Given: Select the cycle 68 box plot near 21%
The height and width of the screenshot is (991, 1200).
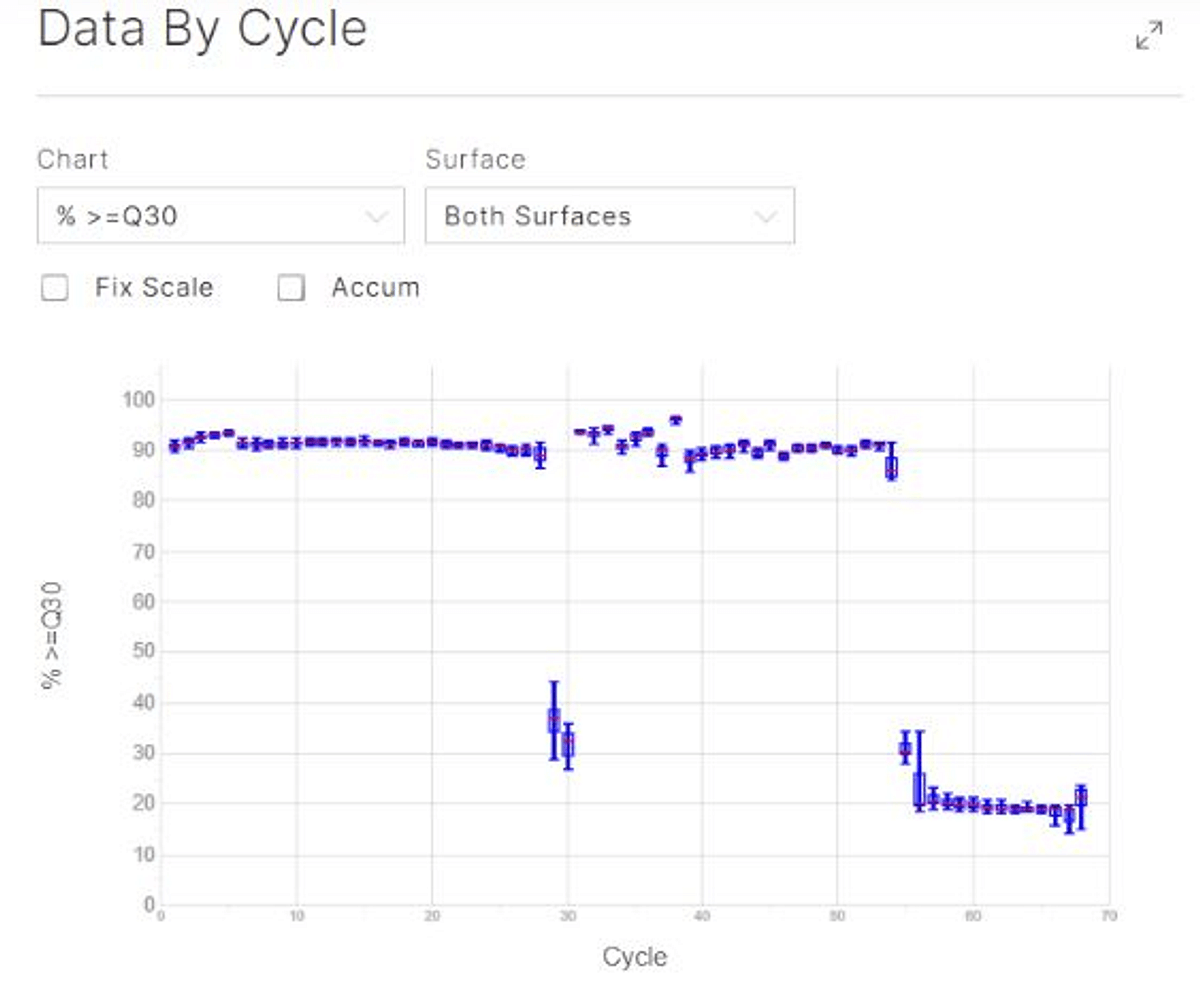Looking at the screenshot, I should [x=1081, y=798].
